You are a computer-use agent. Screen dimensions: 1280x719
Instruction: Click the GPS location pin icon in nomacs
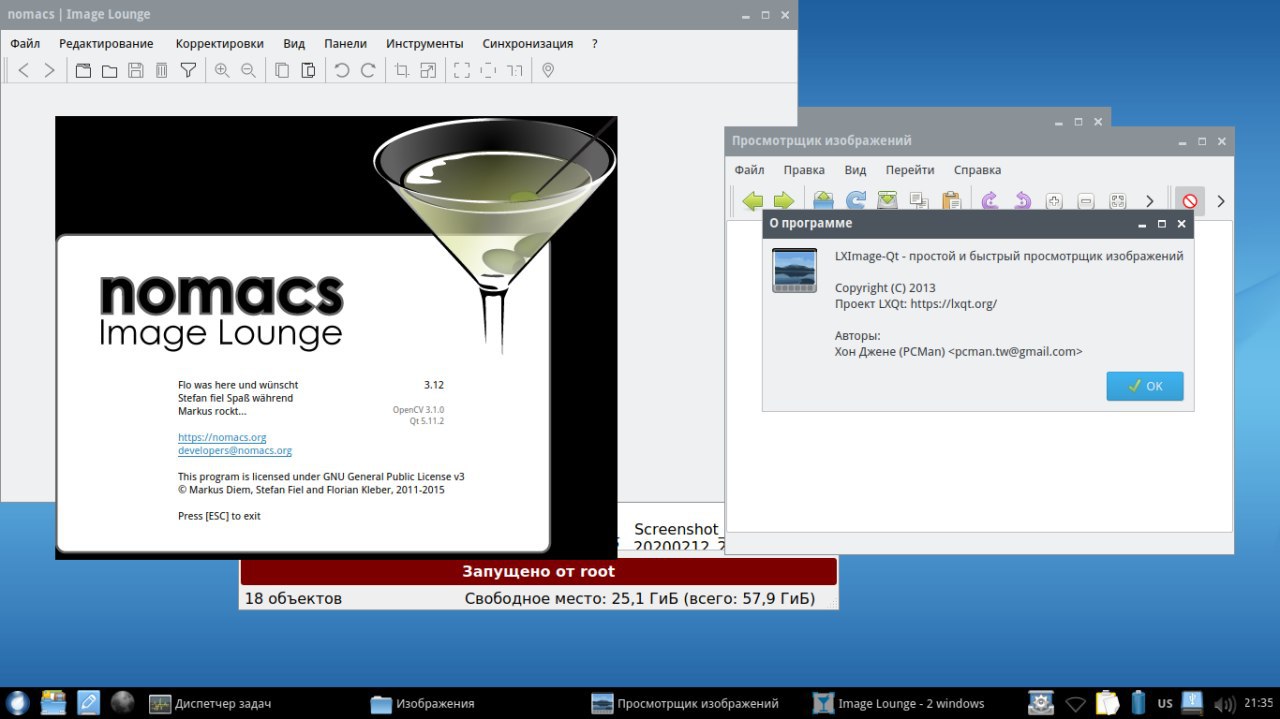point(548,70)
